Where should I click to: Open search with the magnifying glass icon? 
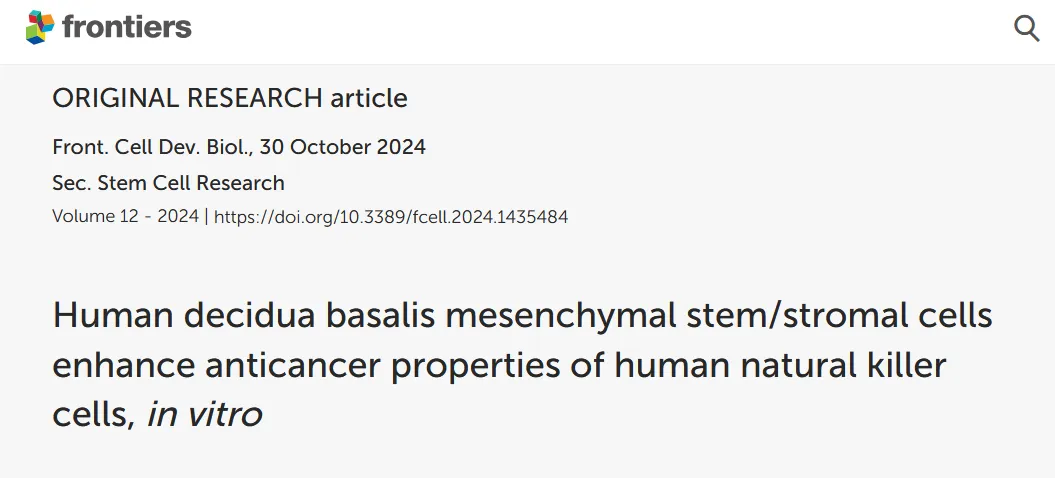[x=1027, y=29]
